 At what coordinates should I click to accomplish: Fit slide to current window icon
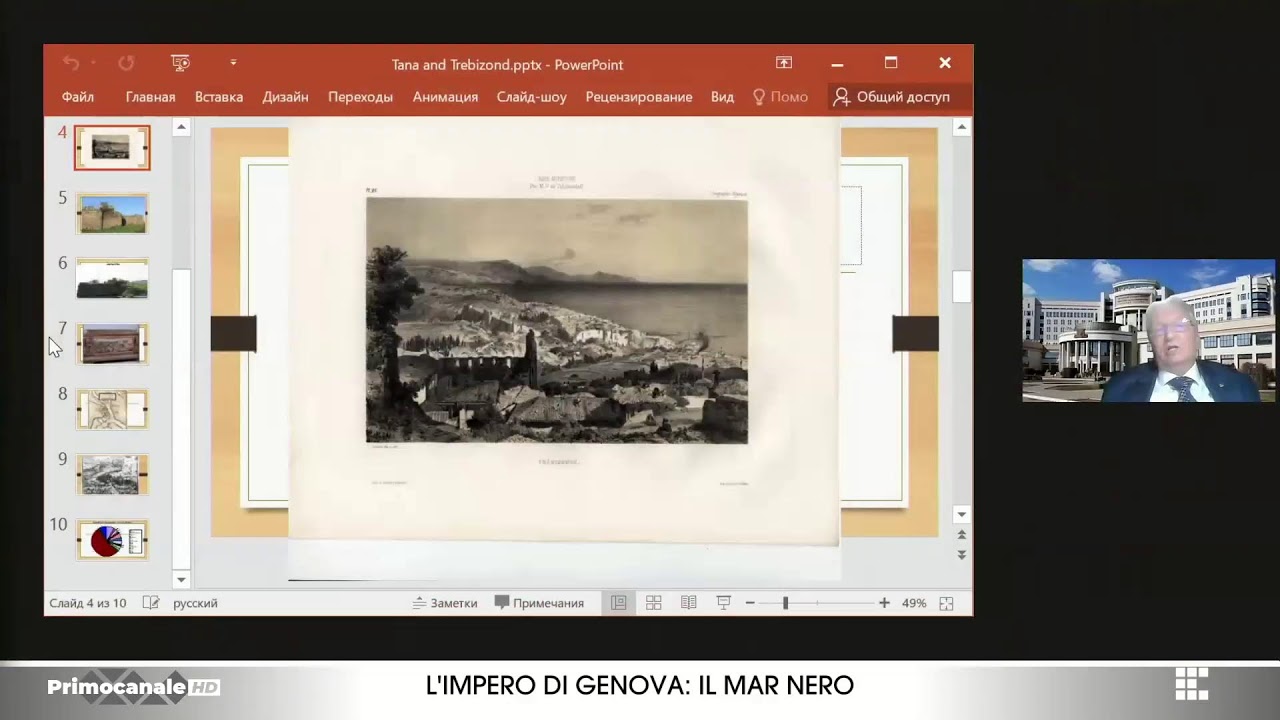[947, 603]
